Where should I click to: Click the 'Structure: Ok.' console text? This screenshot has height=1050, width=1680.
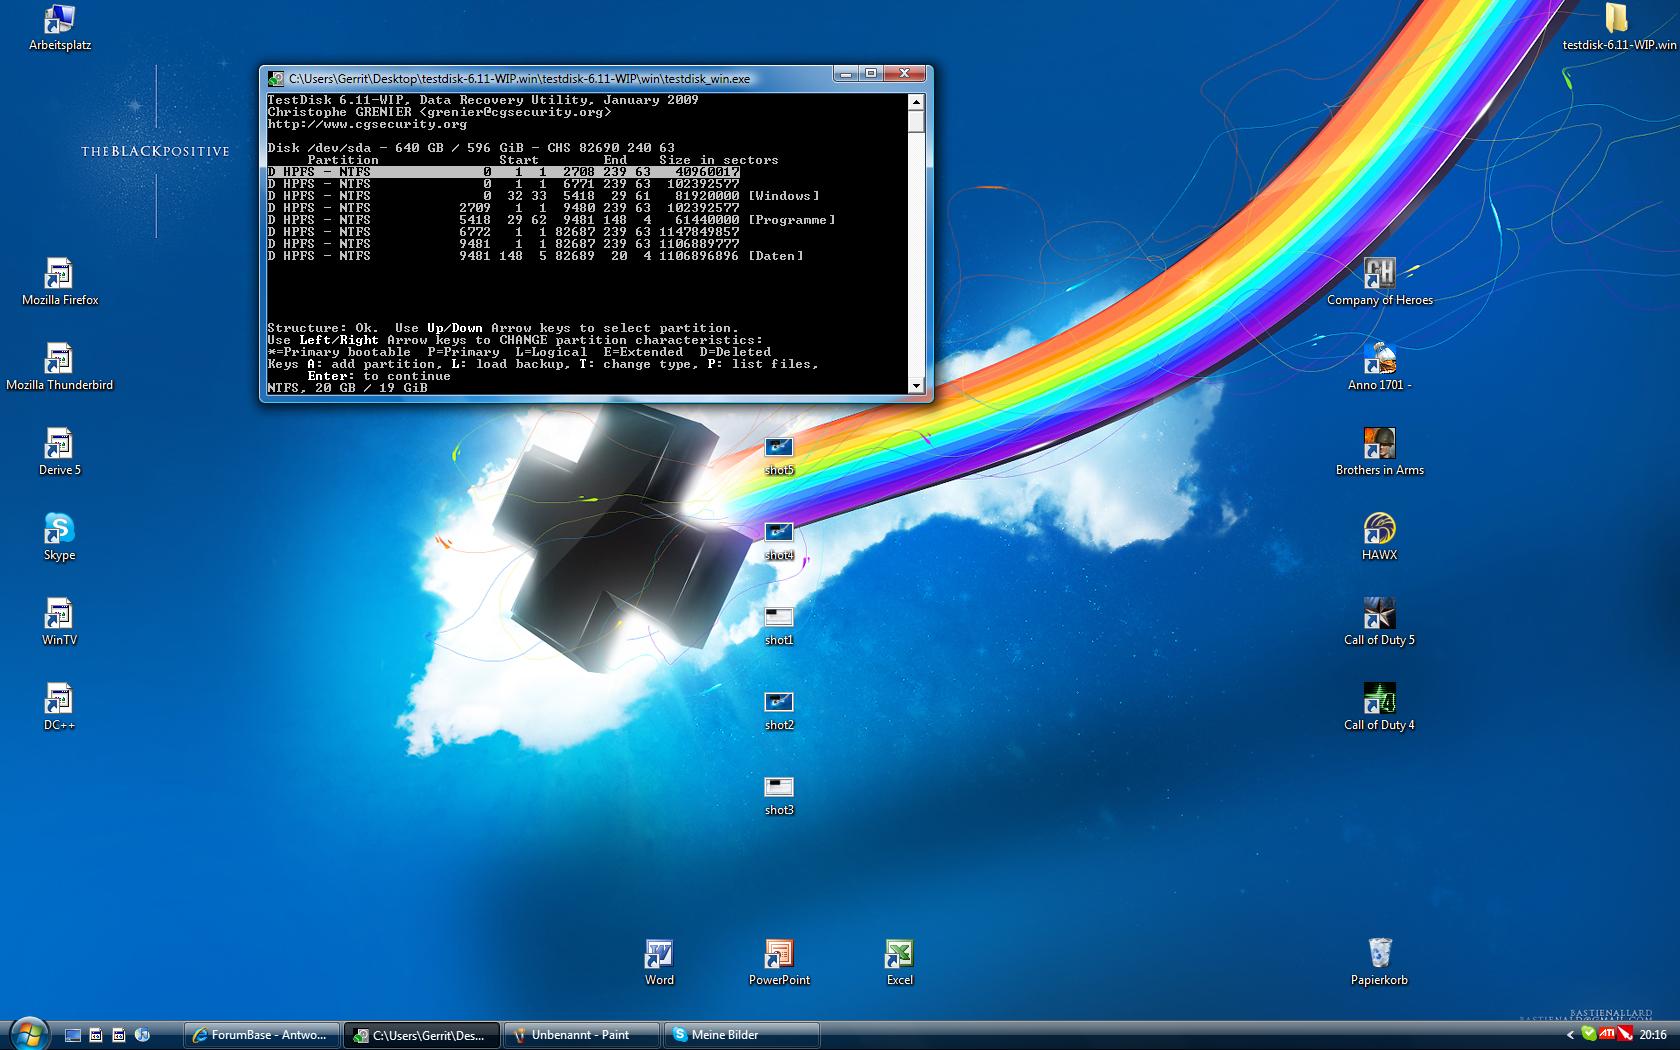tap(323, 328)
